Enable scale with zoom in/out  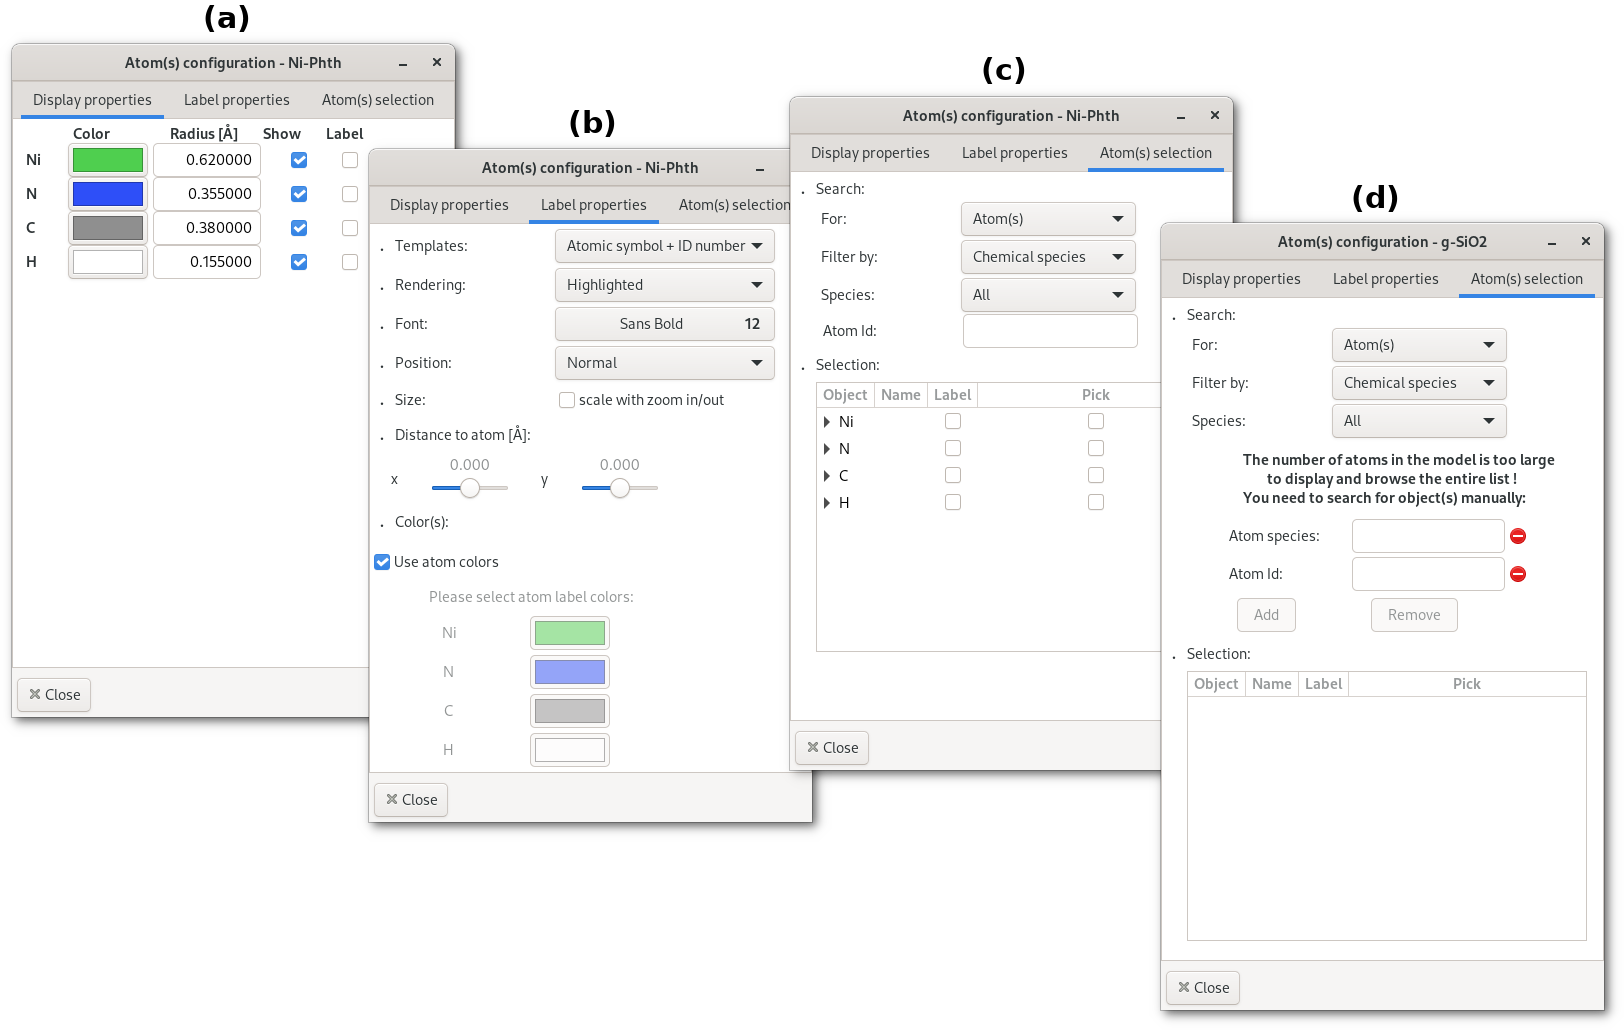[567, 400]
